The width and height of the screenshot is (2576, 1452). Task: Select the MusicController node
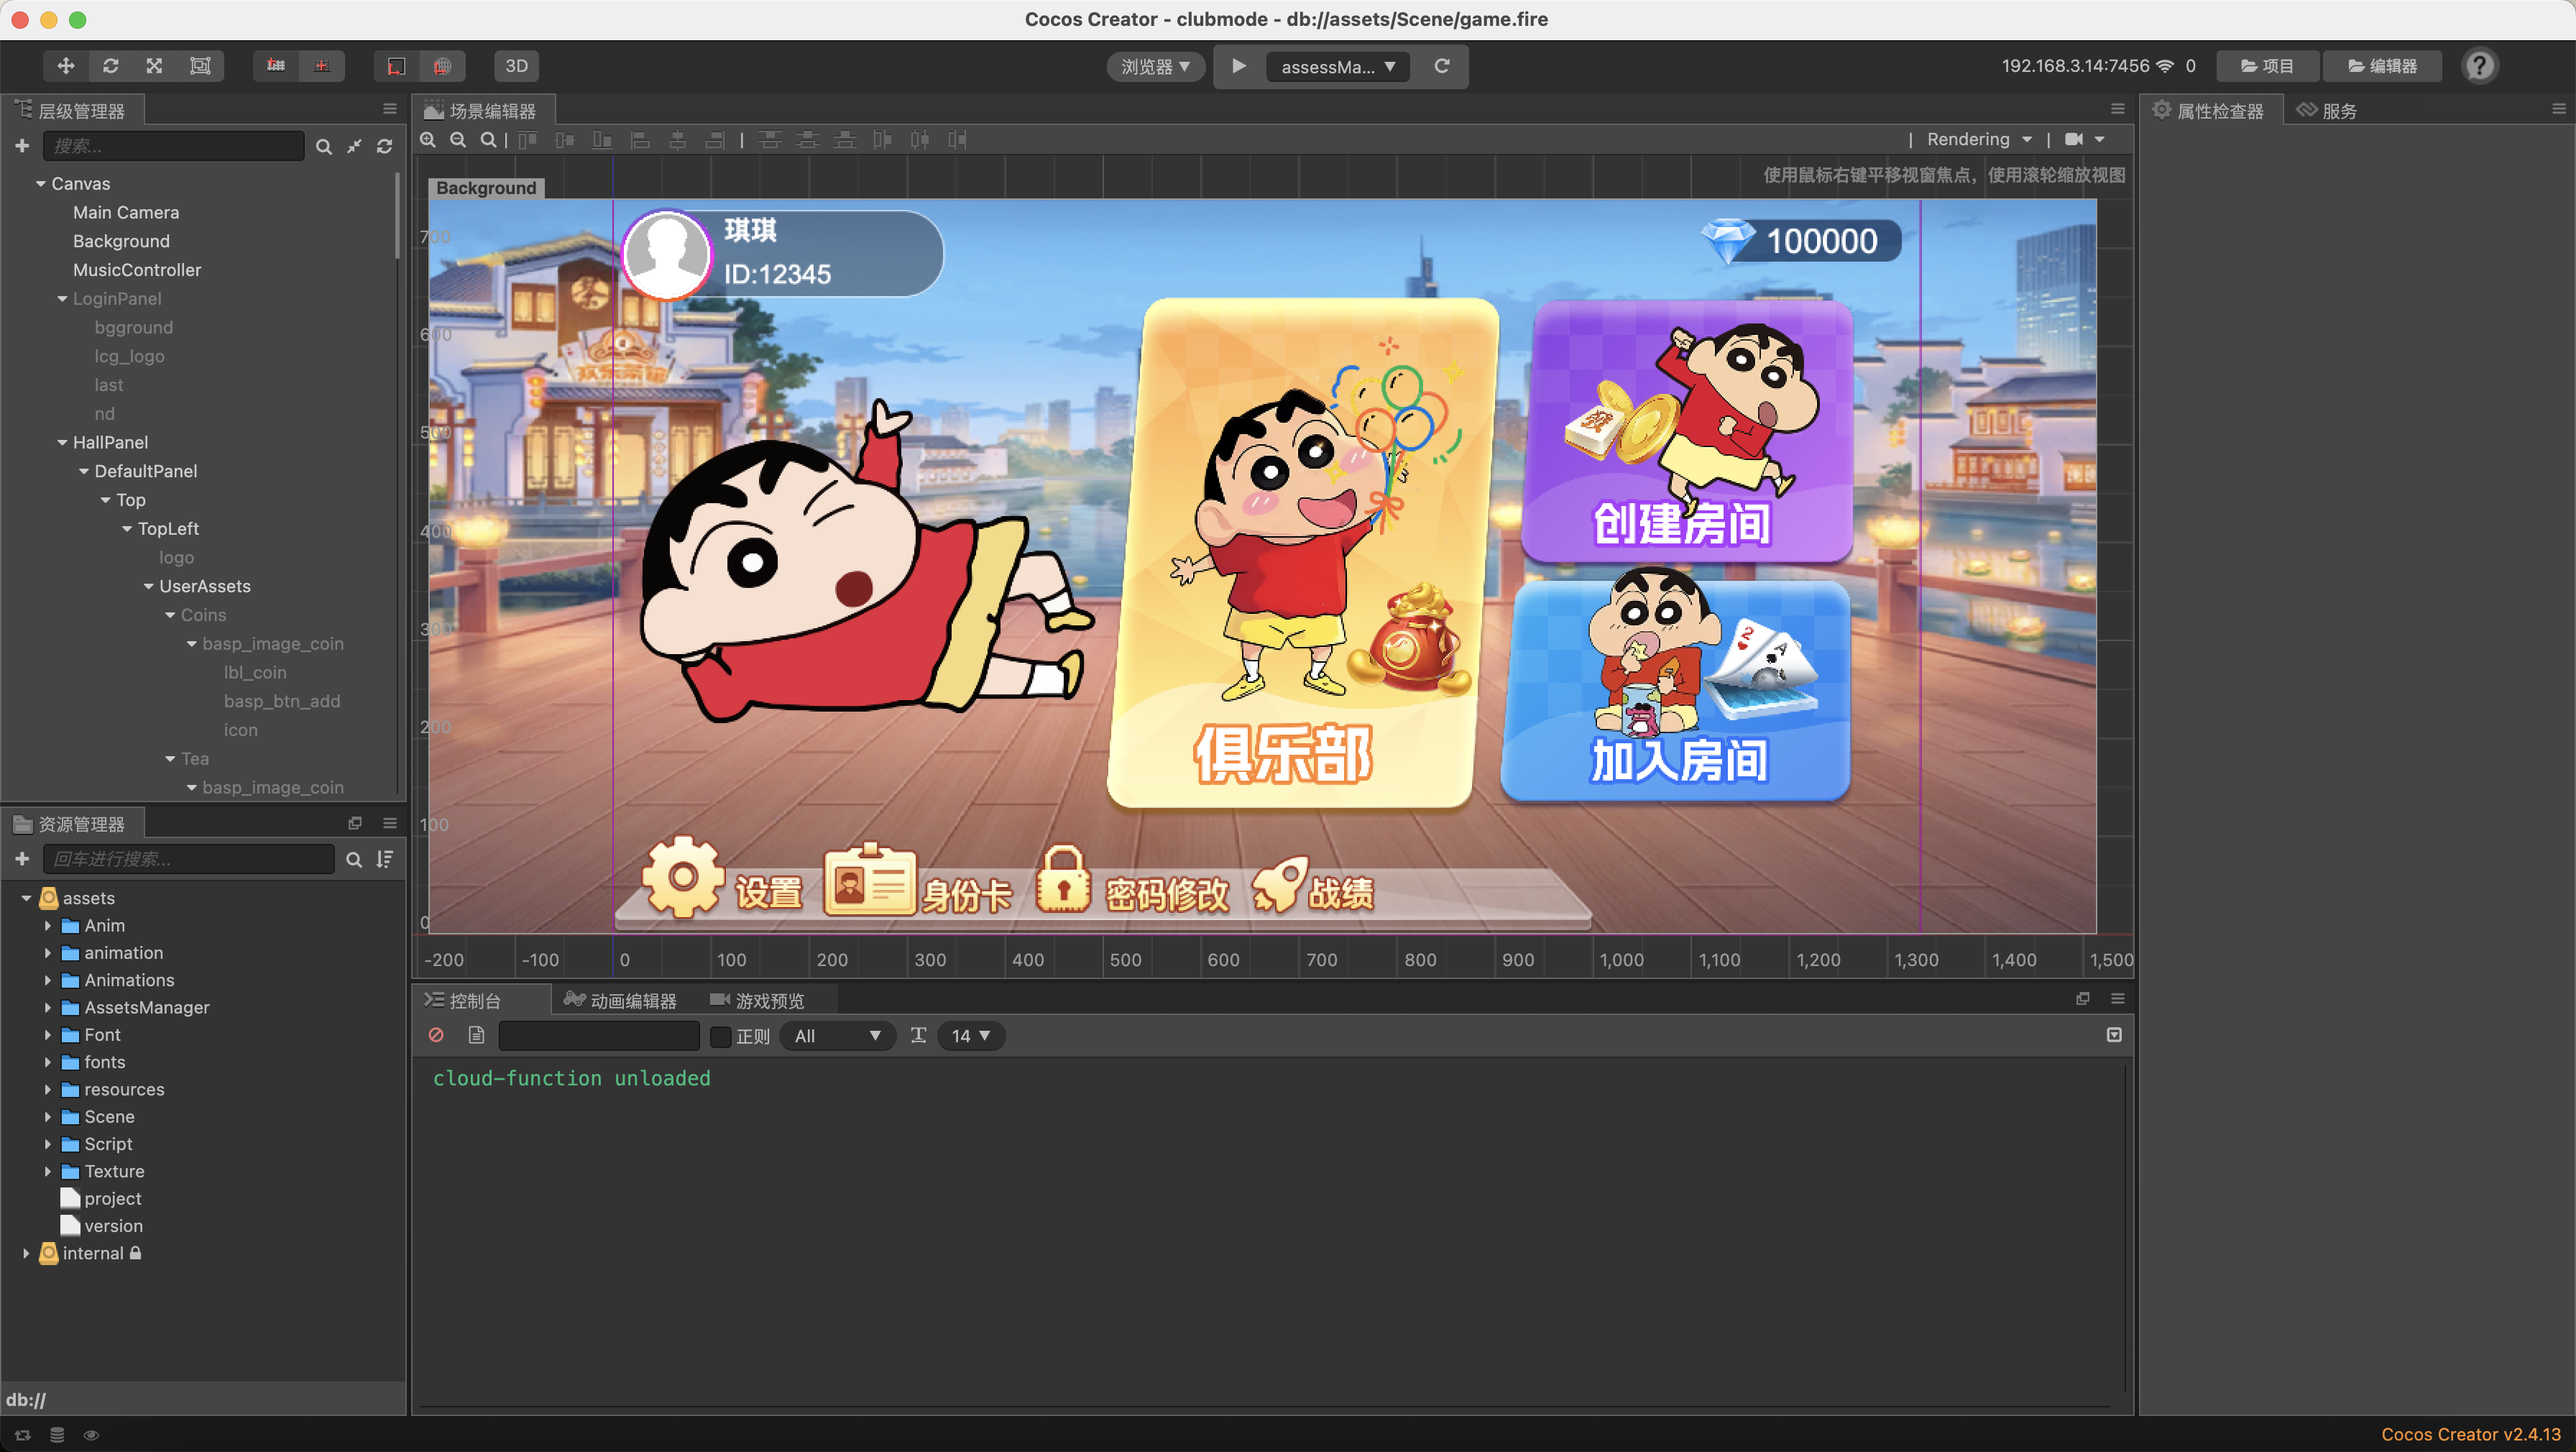tap(137, 271)
